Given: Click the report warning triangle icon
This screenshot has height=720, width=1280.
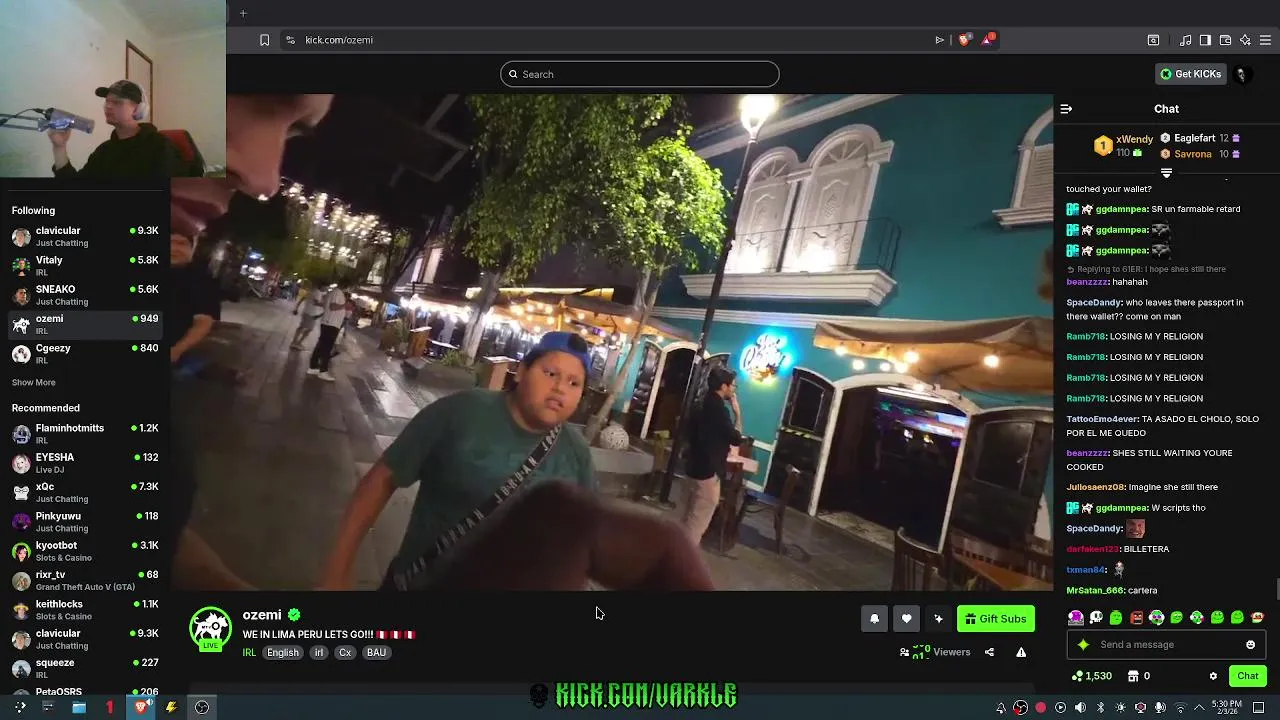Looking at the screenshot, I should point(1021,652).
